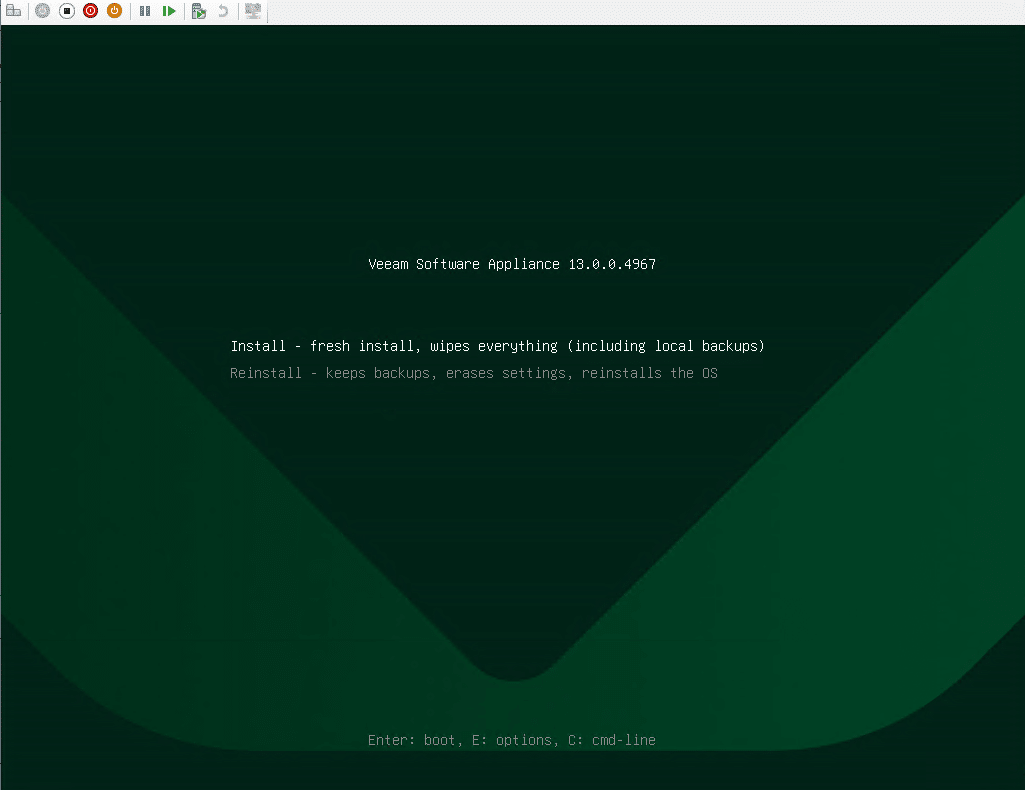Shut down the VM using the red power icon

pyautogui.click(x=91, y=11)
